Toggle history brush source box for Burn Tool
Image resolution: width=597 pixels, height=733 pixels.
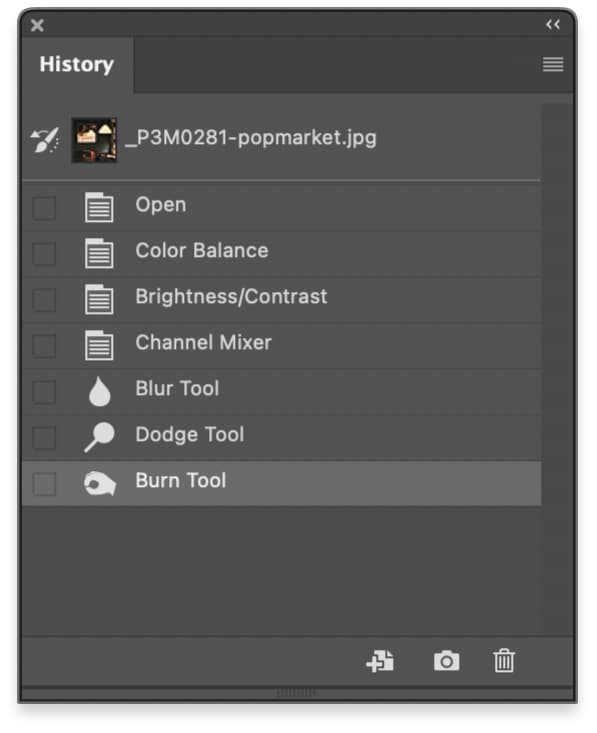(44, 483)
